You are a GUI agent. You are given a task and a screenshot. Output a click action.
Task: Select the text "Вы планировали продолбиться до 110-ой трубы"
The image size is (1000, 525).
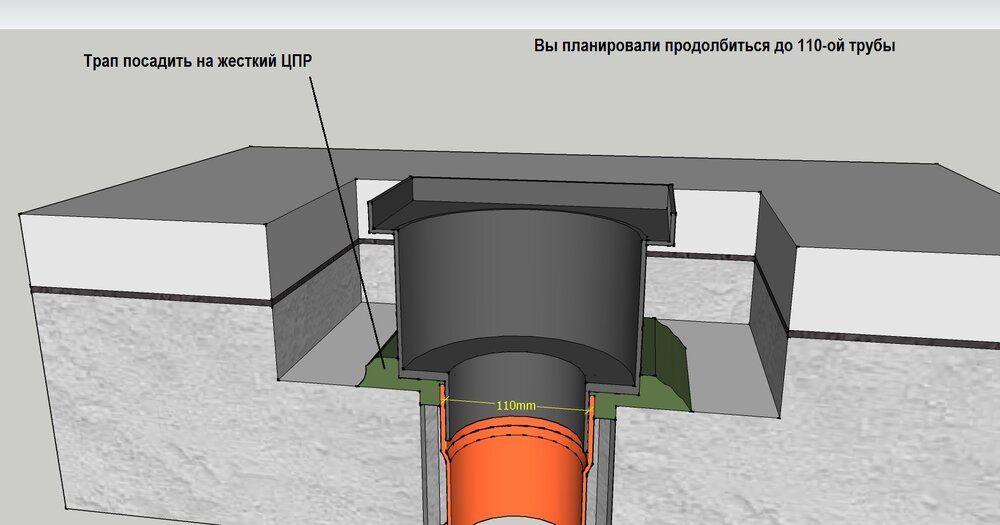(x=715, y=46)
